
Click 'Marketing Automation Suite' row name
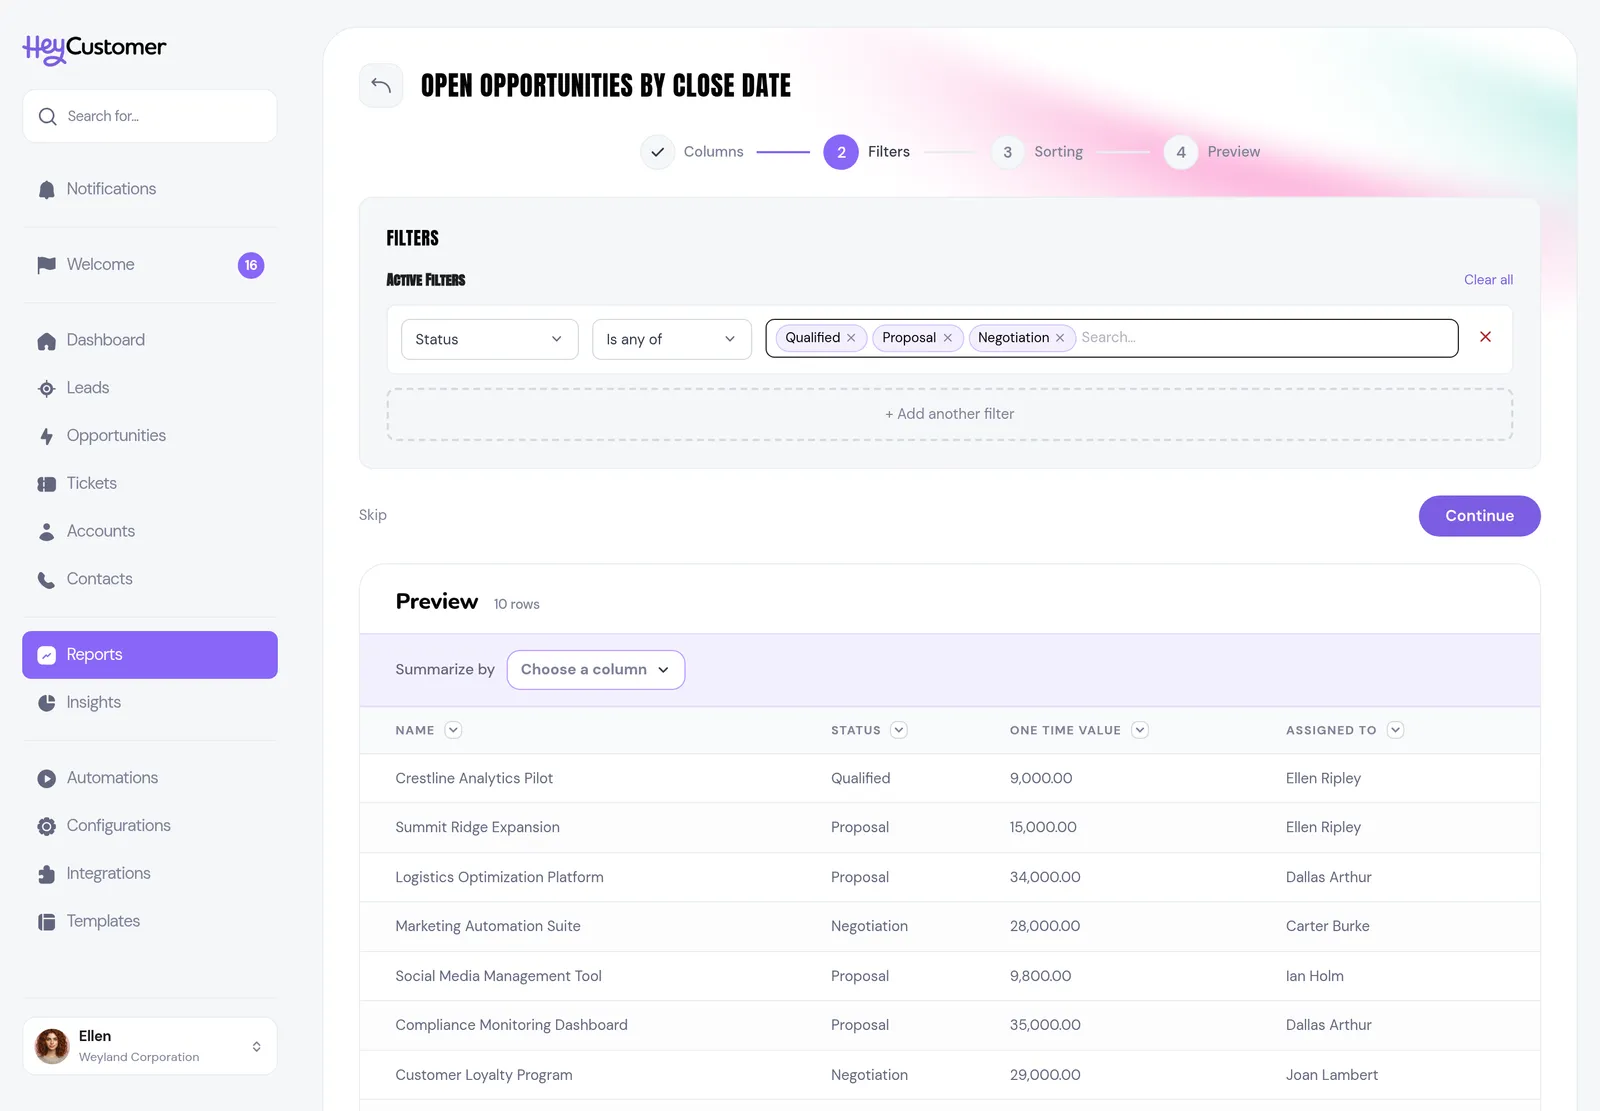[x=488, y=926]
